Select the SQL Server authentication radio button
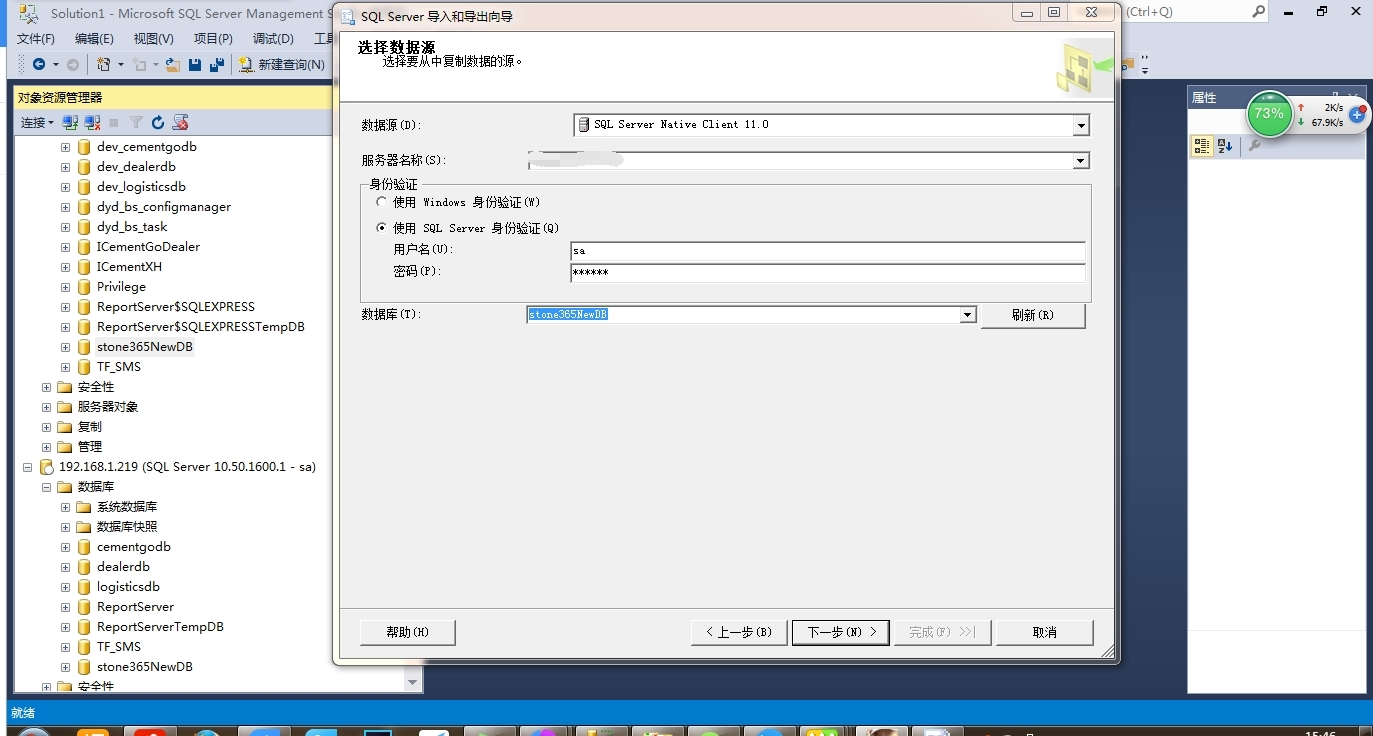This screenshot has width=1373, height=736. click(381, 228)
